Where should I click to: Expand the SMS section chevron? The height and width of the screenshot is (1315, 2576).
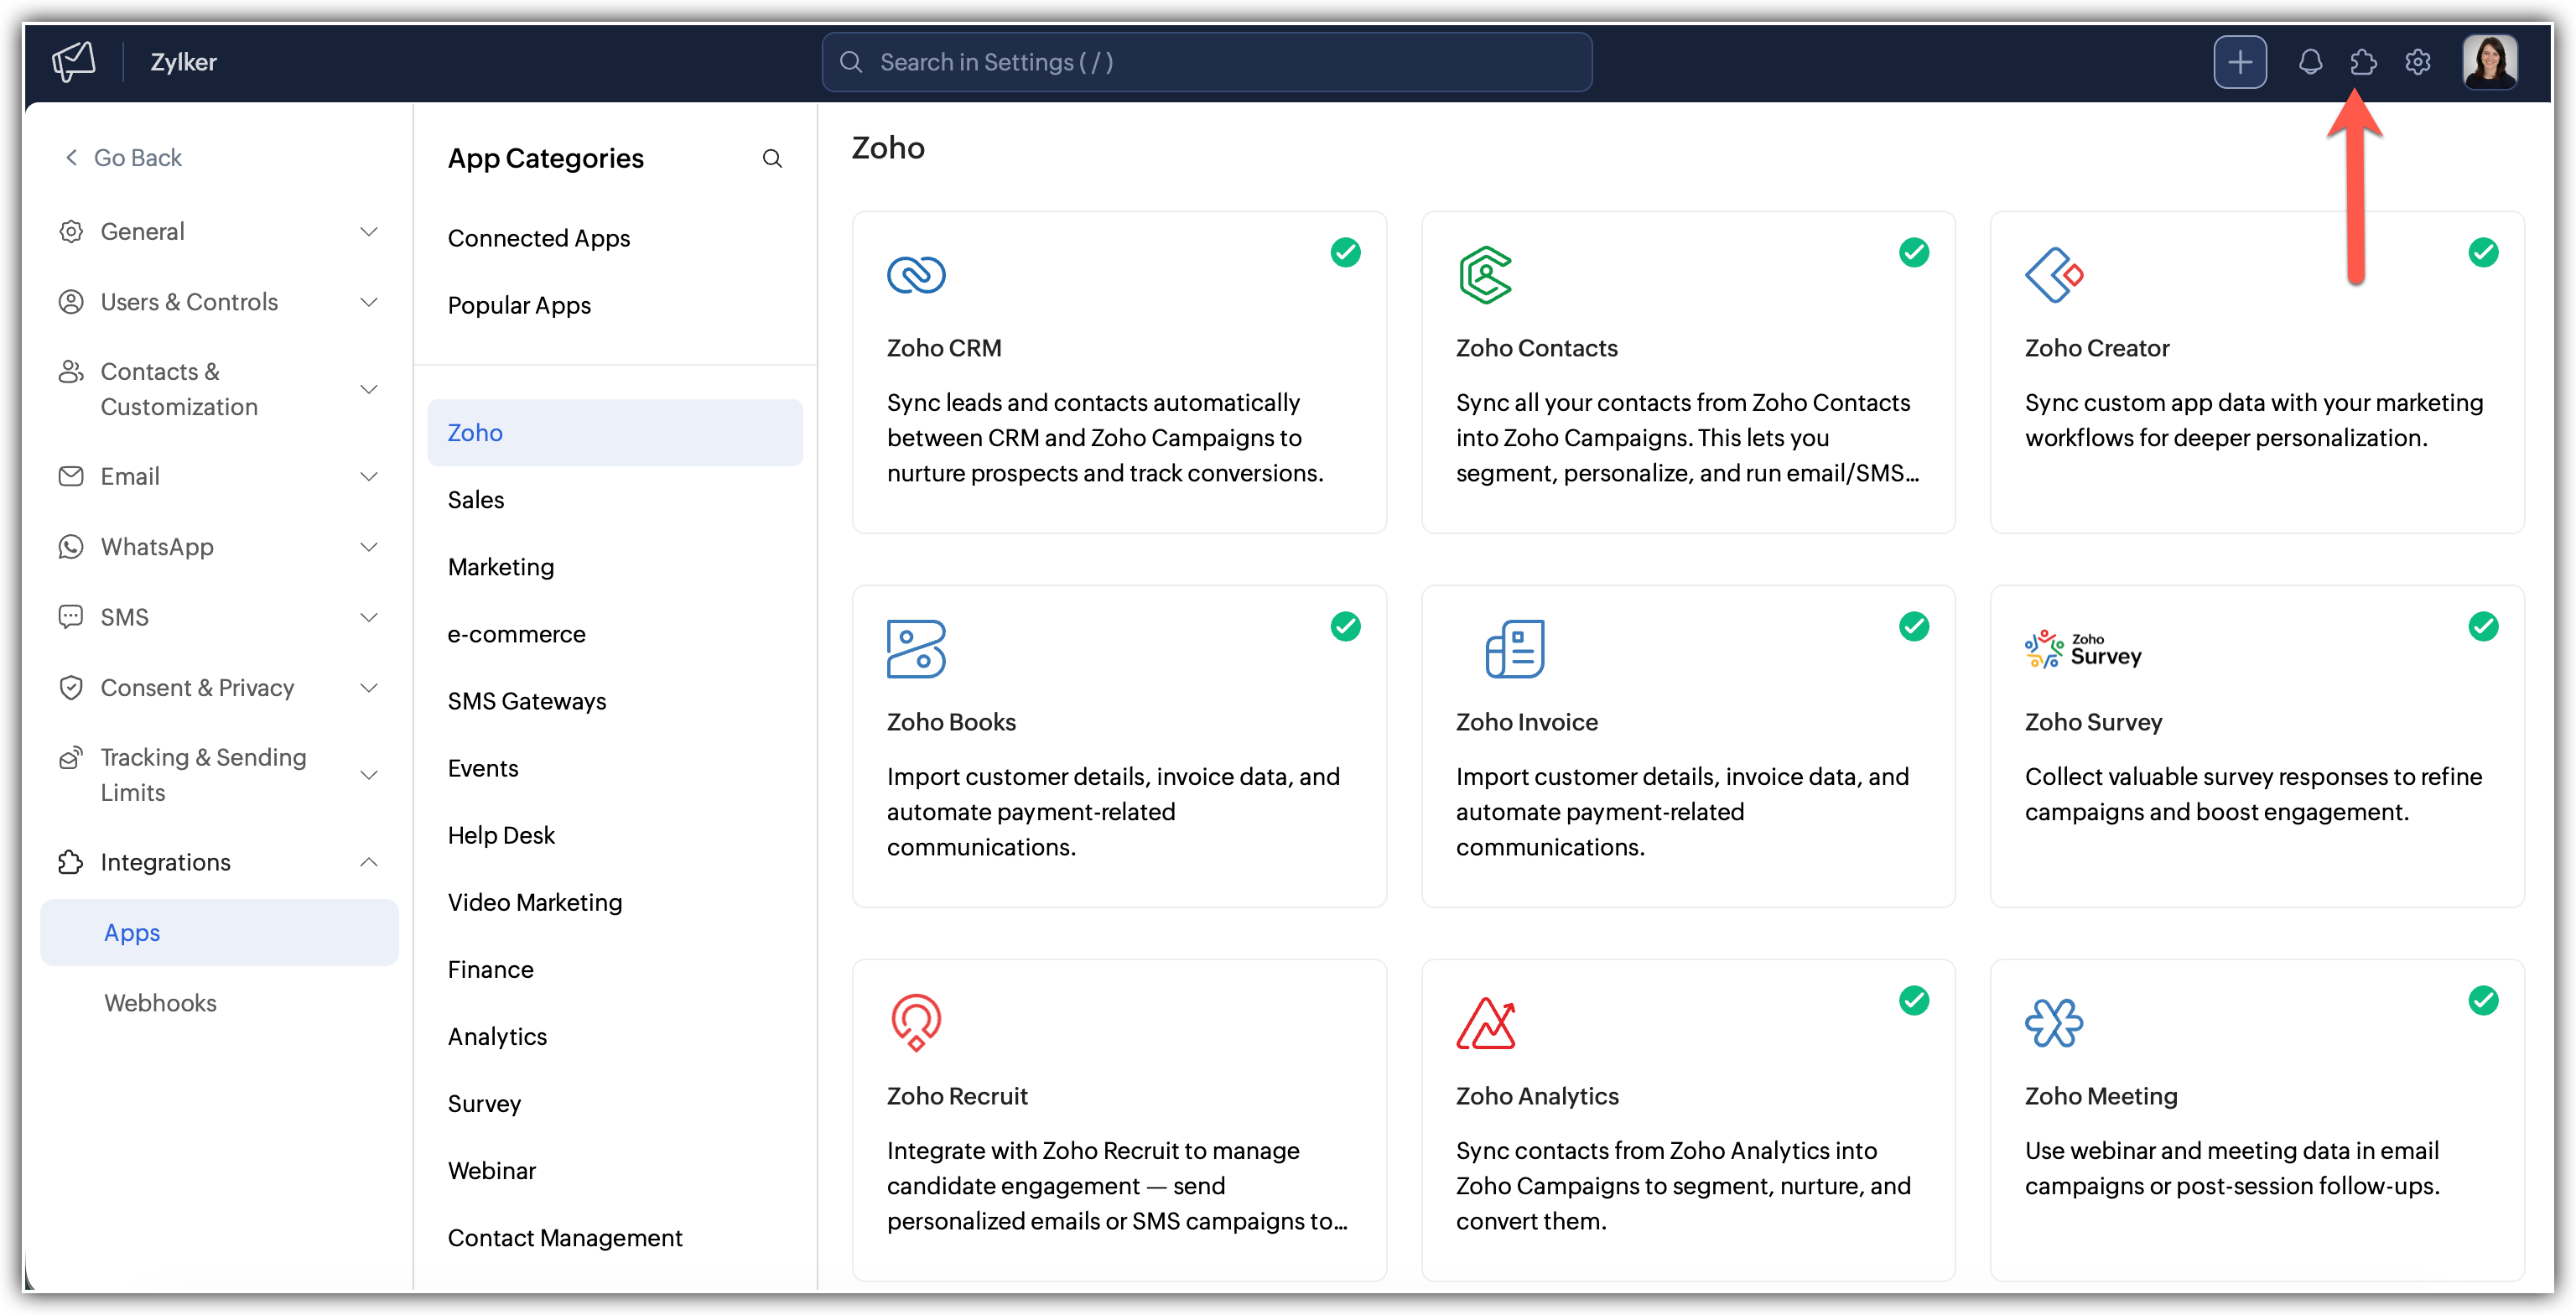click(369, 617)
